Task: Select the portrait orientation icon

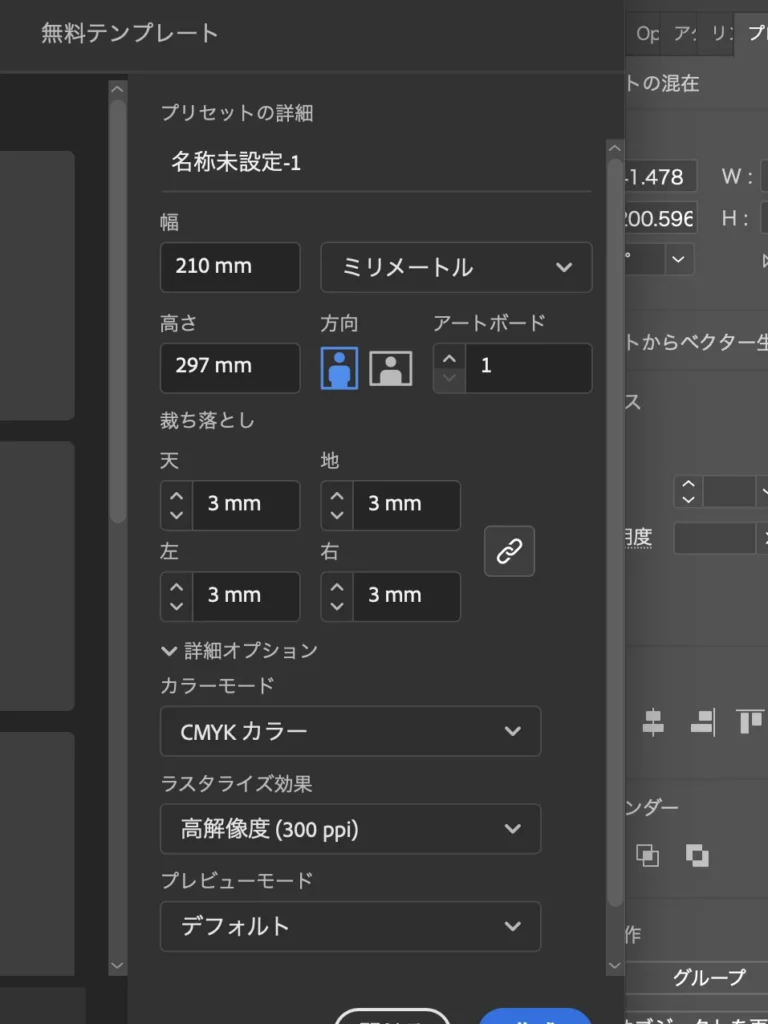Action: 339,368
